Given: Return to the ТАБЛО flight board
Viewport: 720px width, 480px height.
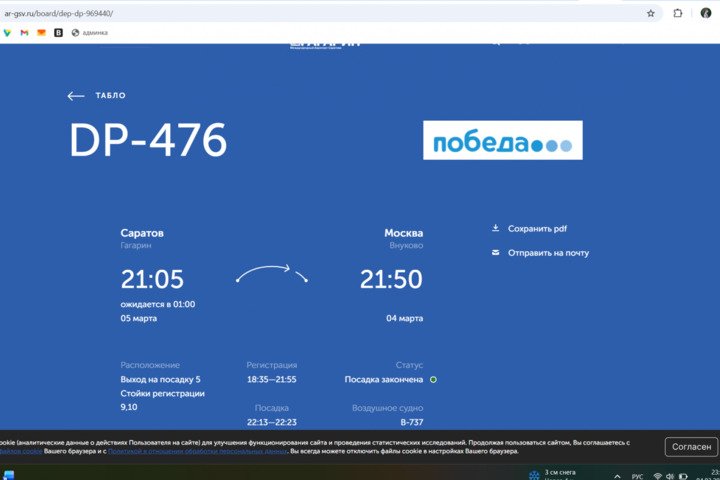Looking at the screenshot, I should point(110,96).
